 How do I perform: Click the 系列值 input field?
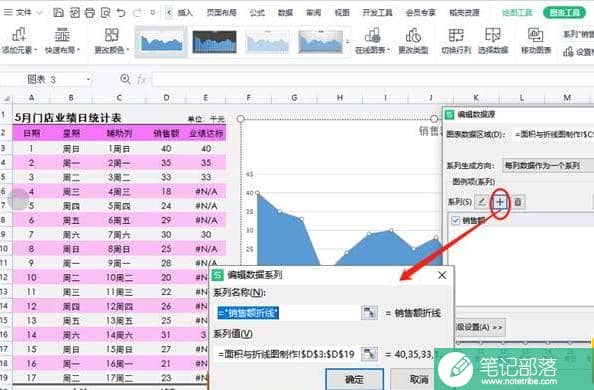click(x=288, y=354)
